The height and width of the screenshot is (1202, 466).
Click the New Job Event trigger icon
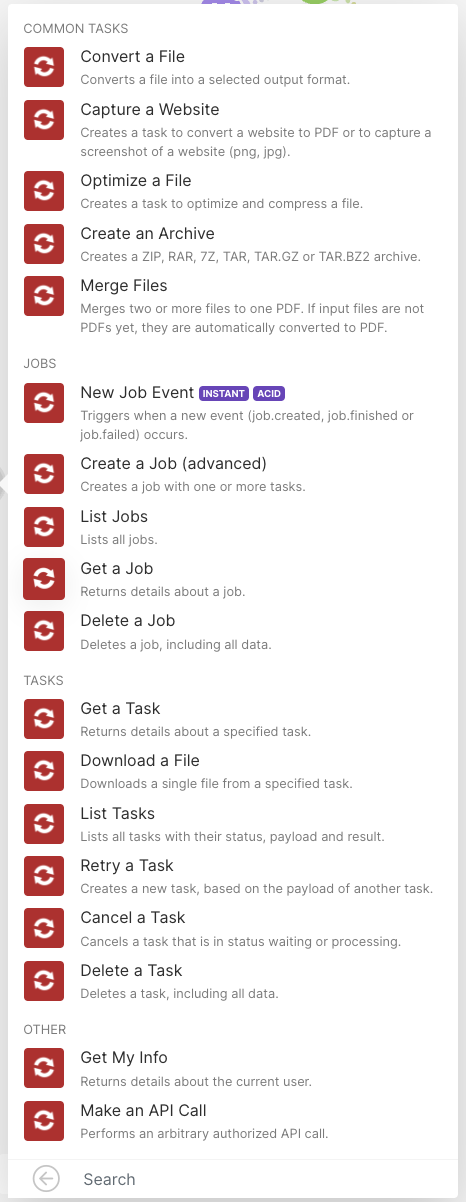click(x=43, y=403)
